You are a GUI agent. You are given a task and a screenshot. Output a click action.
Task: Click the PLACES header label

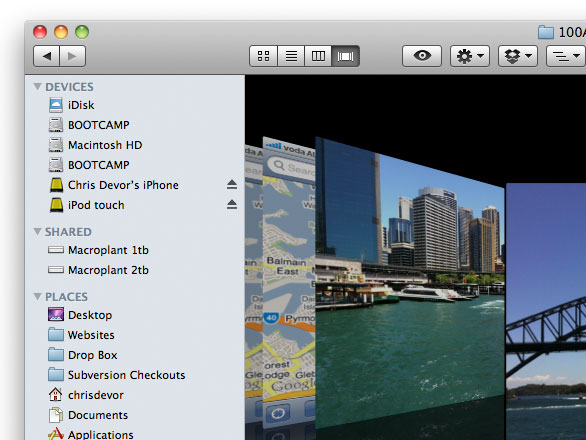coord(67,296)
